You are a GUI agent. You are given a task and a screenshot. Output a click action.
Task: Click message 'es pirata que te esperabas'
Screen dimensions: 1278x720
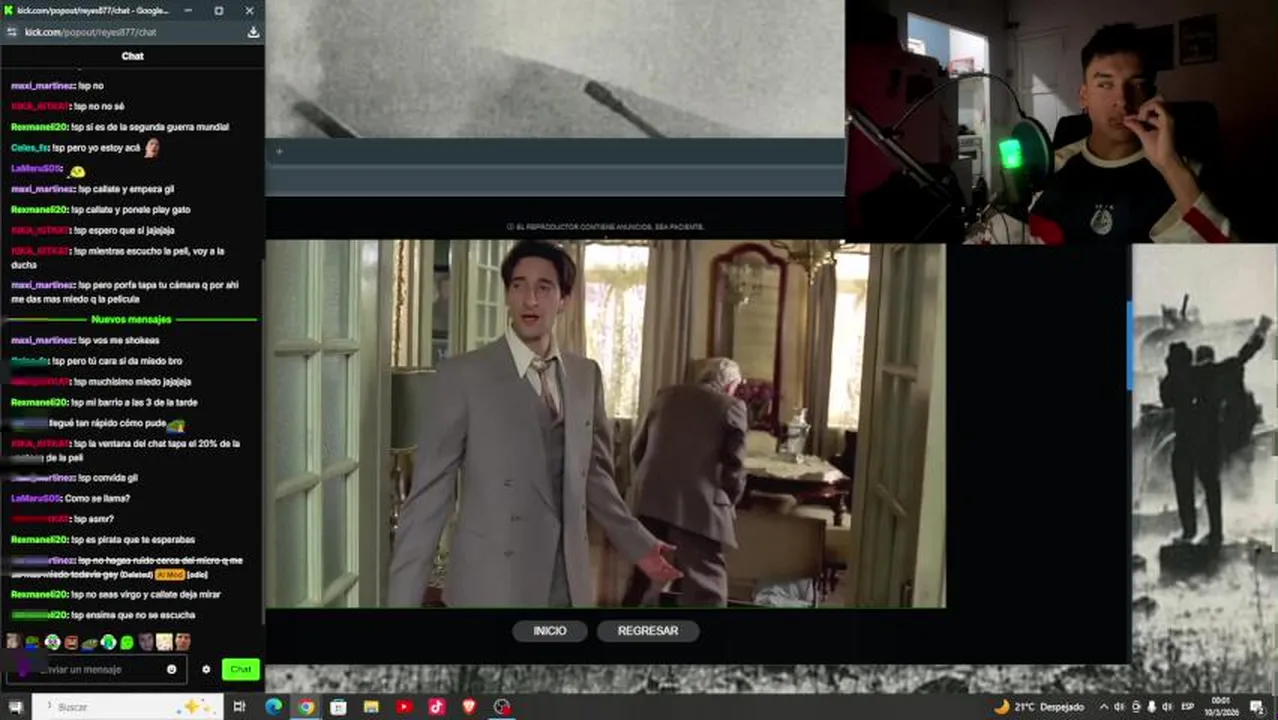pos(133,539)
